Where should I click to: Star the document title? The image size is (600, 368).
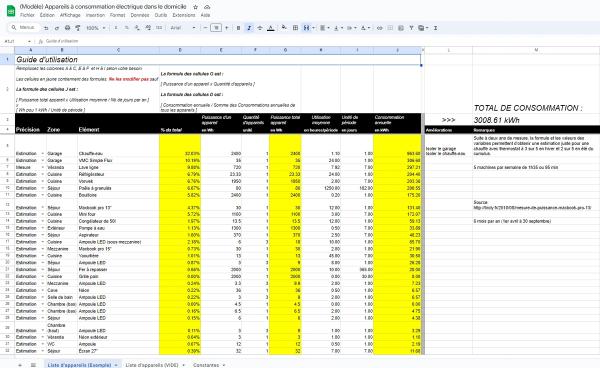click(x=196, y=7)
